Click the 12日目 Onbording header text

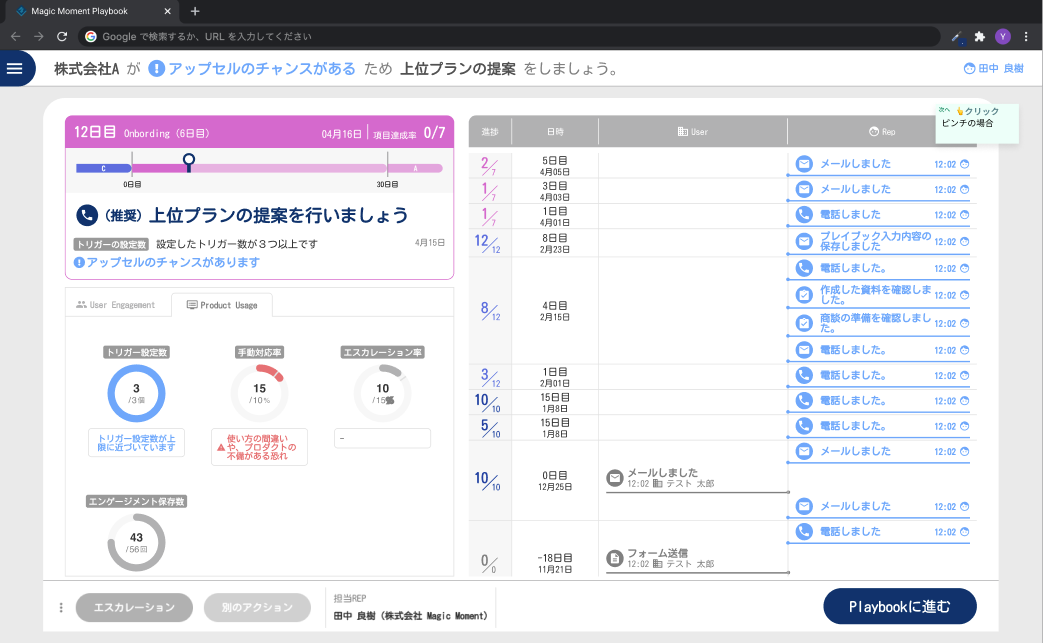(142, 132)
